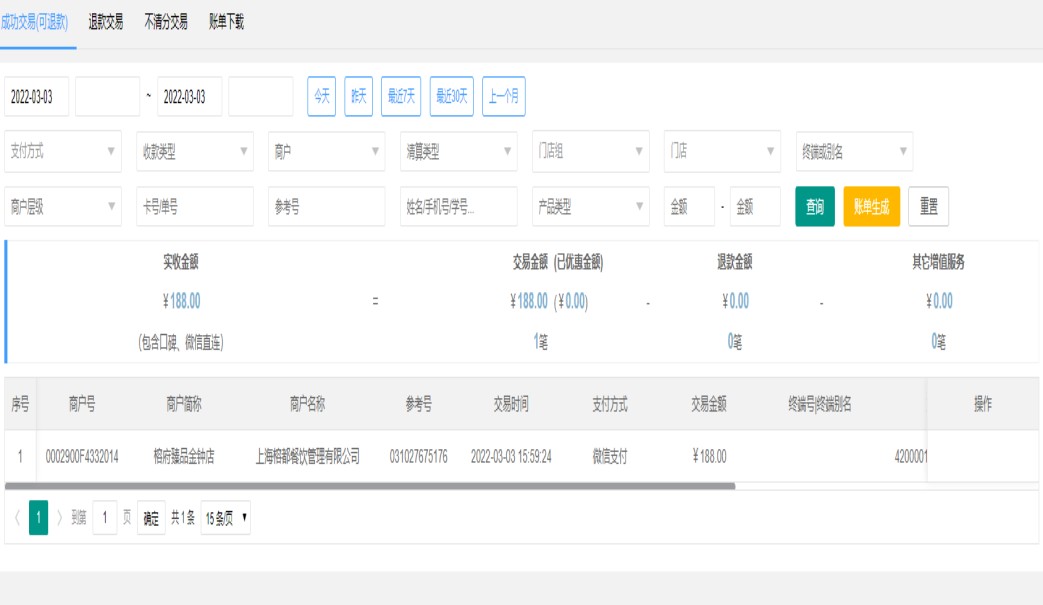Viewport: 1043px width, 605px height.
Task: Filter by 最近7天 quick range
Action: pos(401,96)
